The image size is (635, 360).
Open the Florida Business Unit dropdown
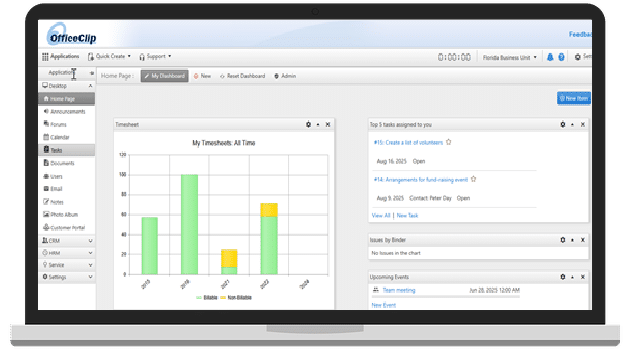click(509, 58)
